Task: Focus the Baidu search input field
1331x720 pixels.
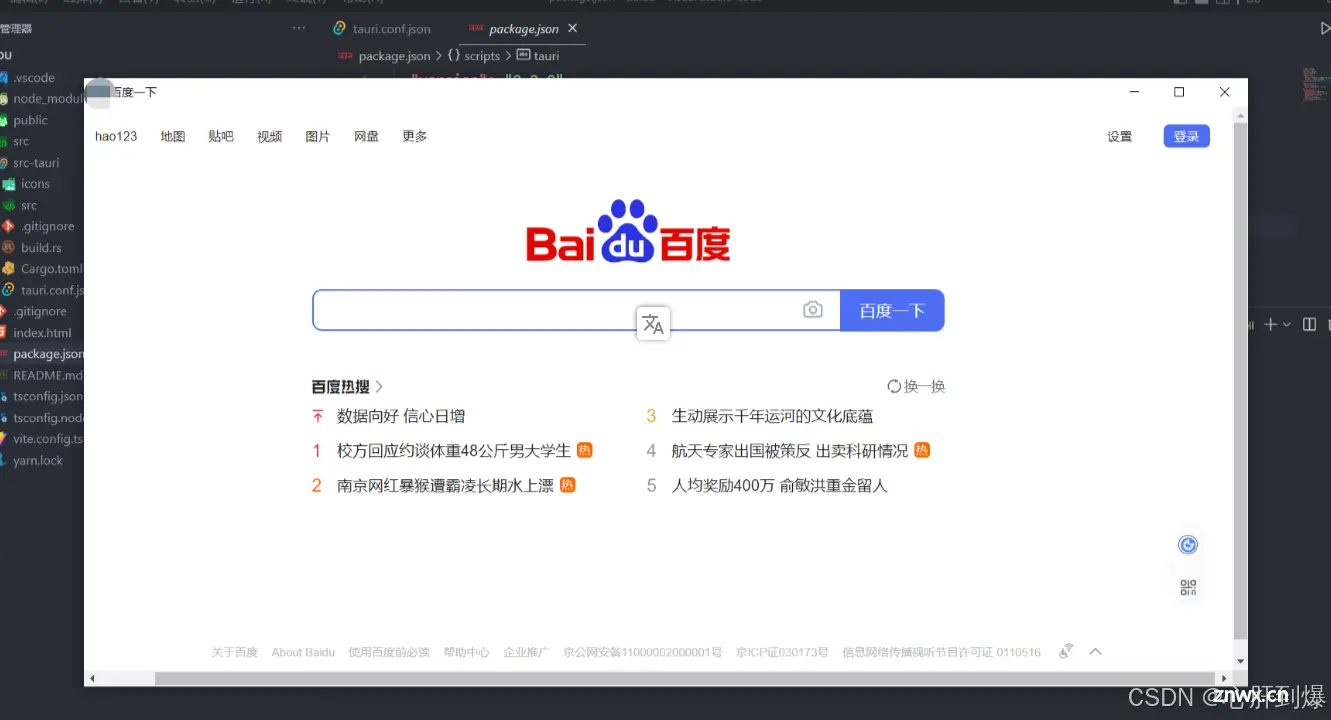Action: 576,310
